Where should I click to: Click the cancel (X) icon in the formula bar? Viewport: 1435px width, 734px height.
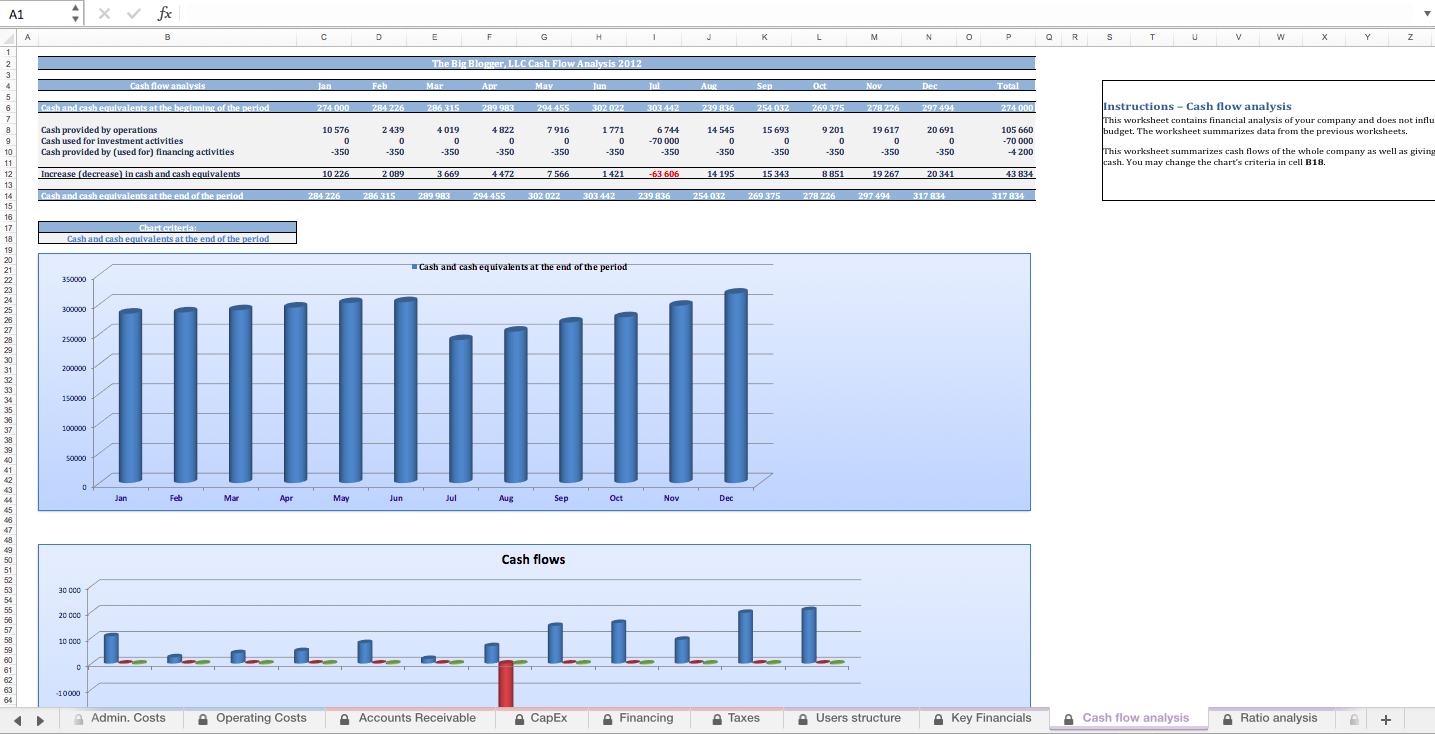(105, 14)
